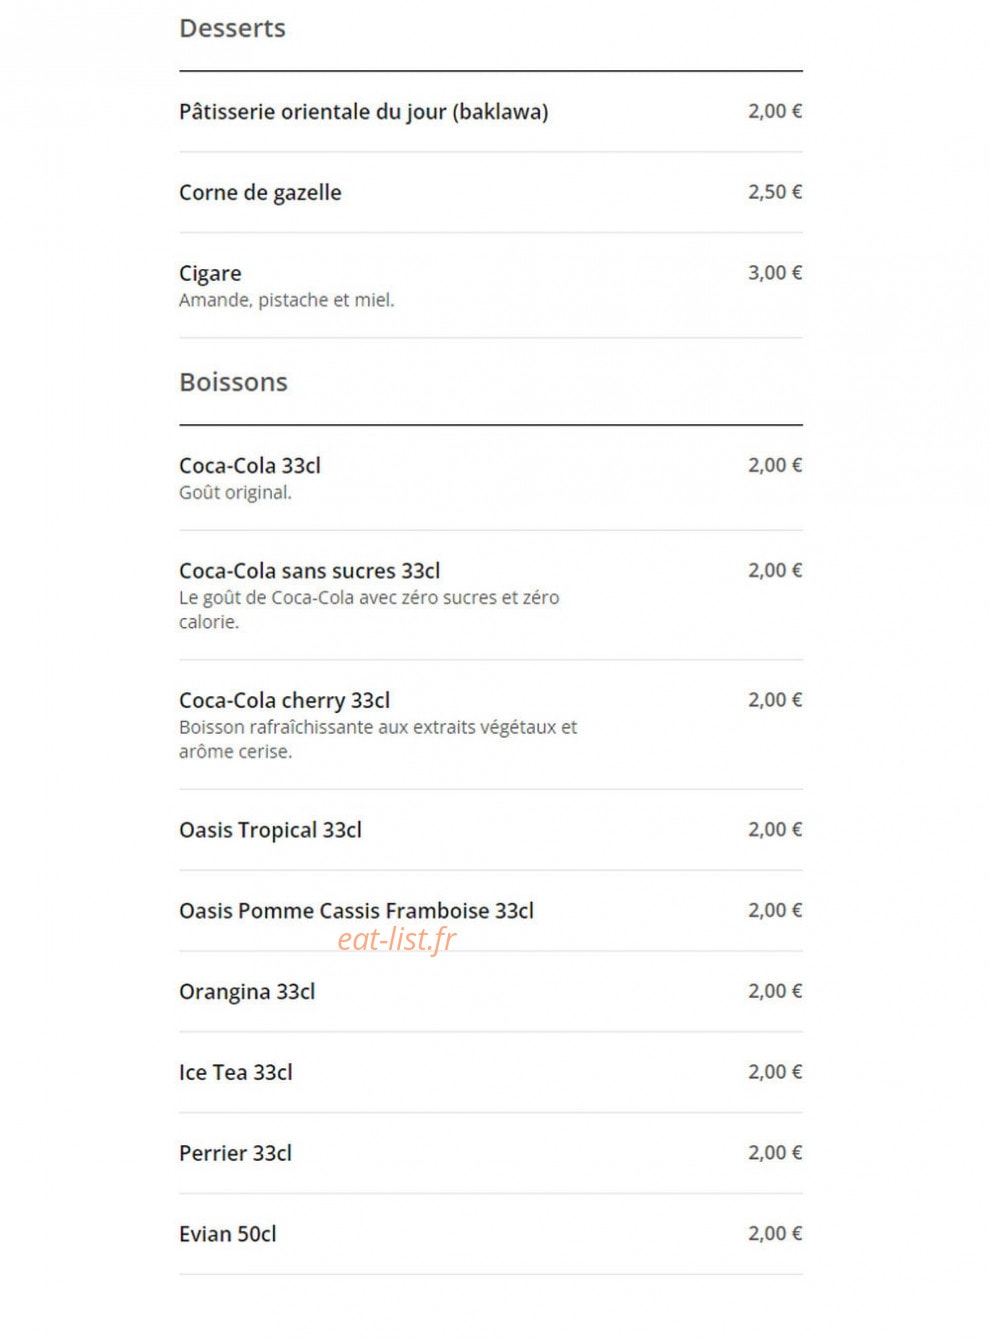Select Perrier 33cl
Screen dimensions: 989x1340
(490, 1154)
